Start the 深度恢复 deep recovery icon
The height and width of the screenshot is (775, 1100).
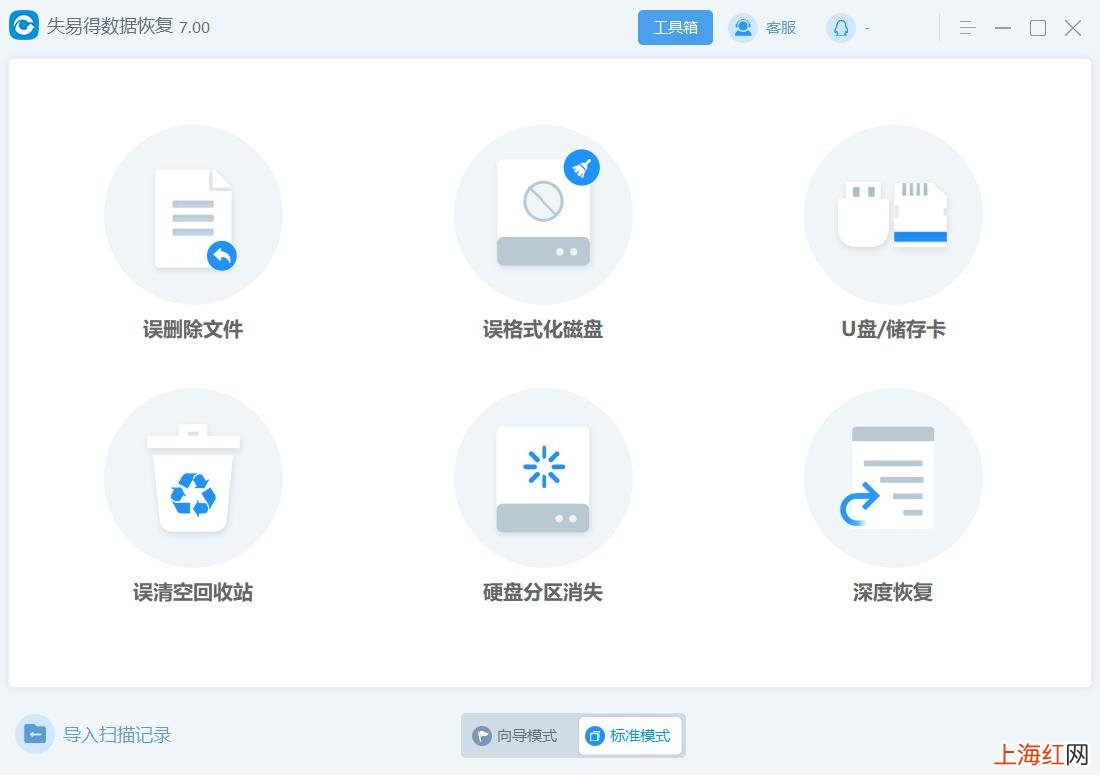(893, 478)
